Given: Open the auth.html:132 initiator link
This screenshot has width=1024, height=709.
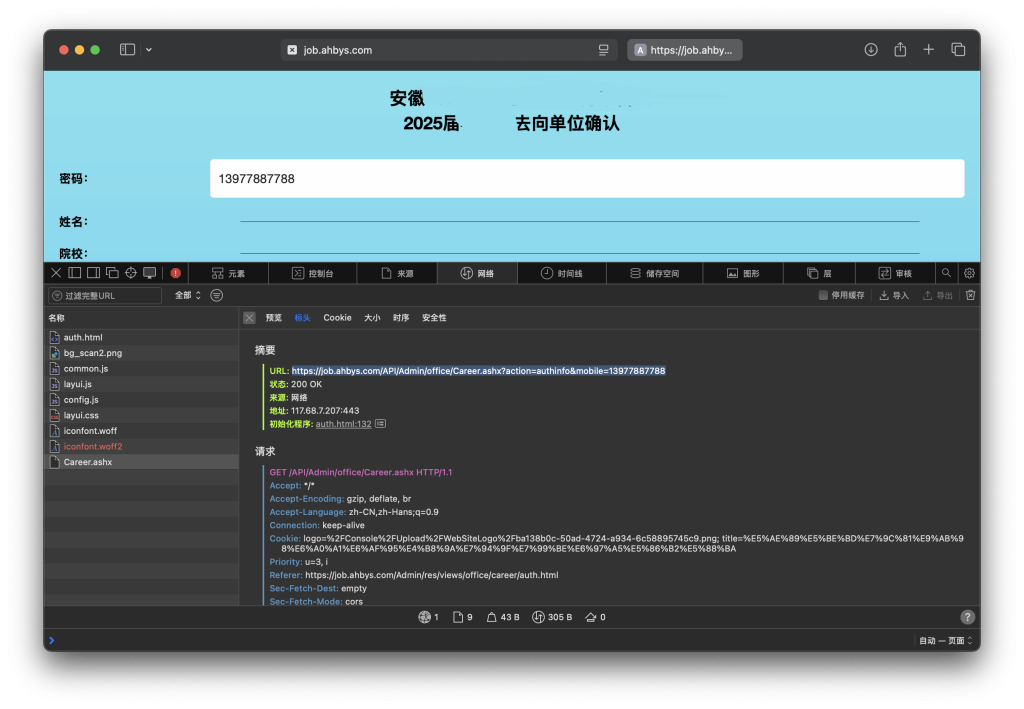Looking at the screenshot, I should click(x=343, y=424).
